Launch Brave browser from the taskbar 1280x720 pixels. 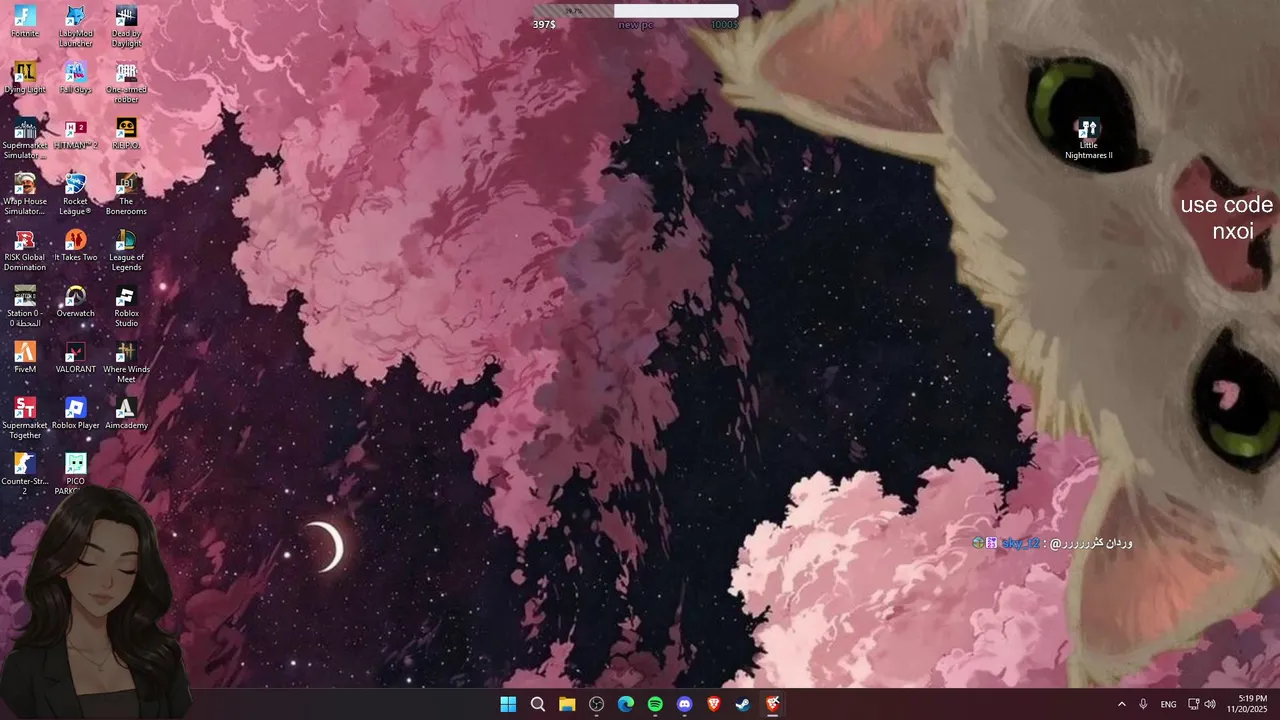713,704
